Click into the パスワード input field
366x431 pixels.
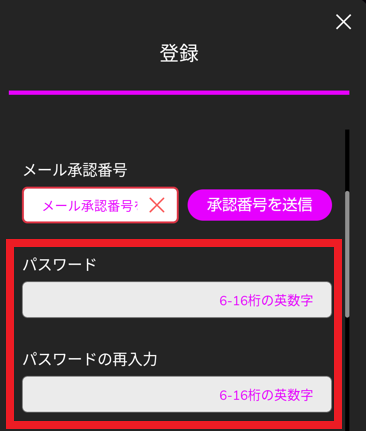tap(177, 300)
